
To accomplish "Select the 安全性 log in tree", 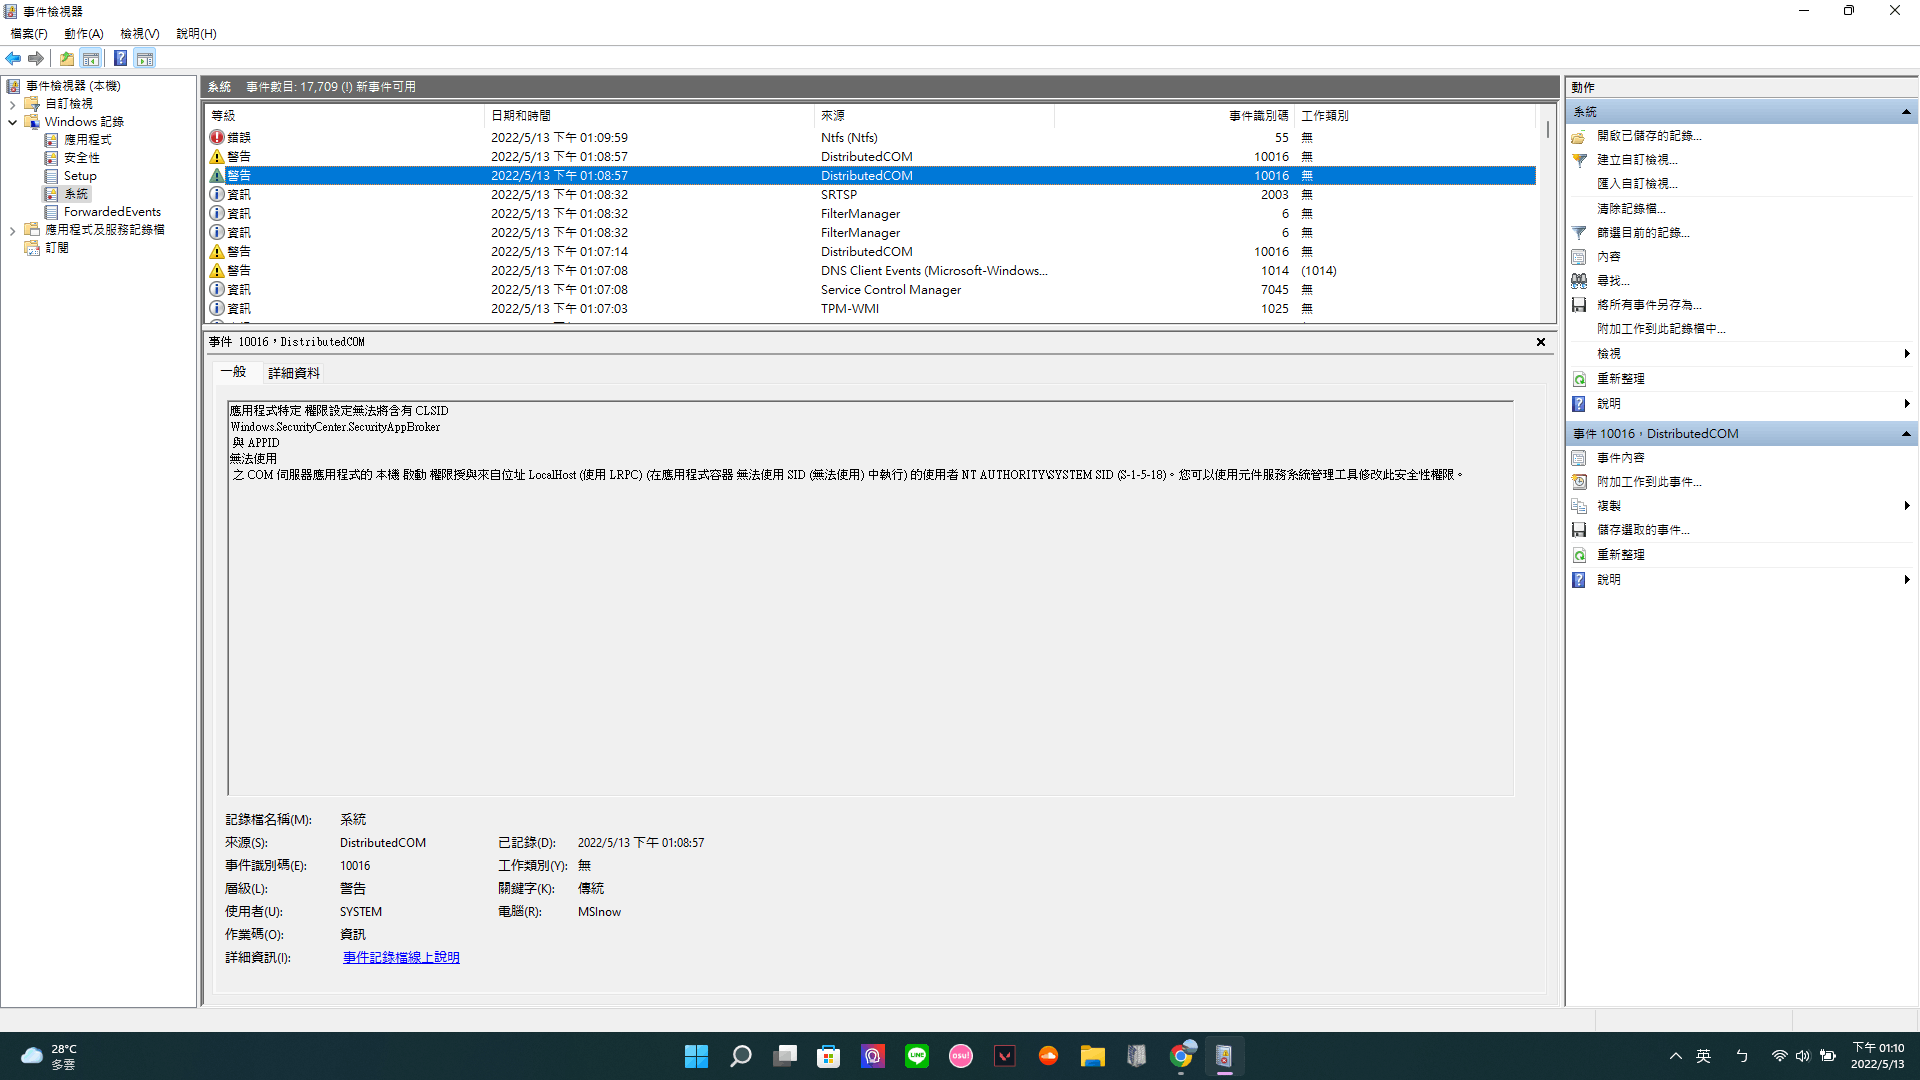I will tap(81, 158).
